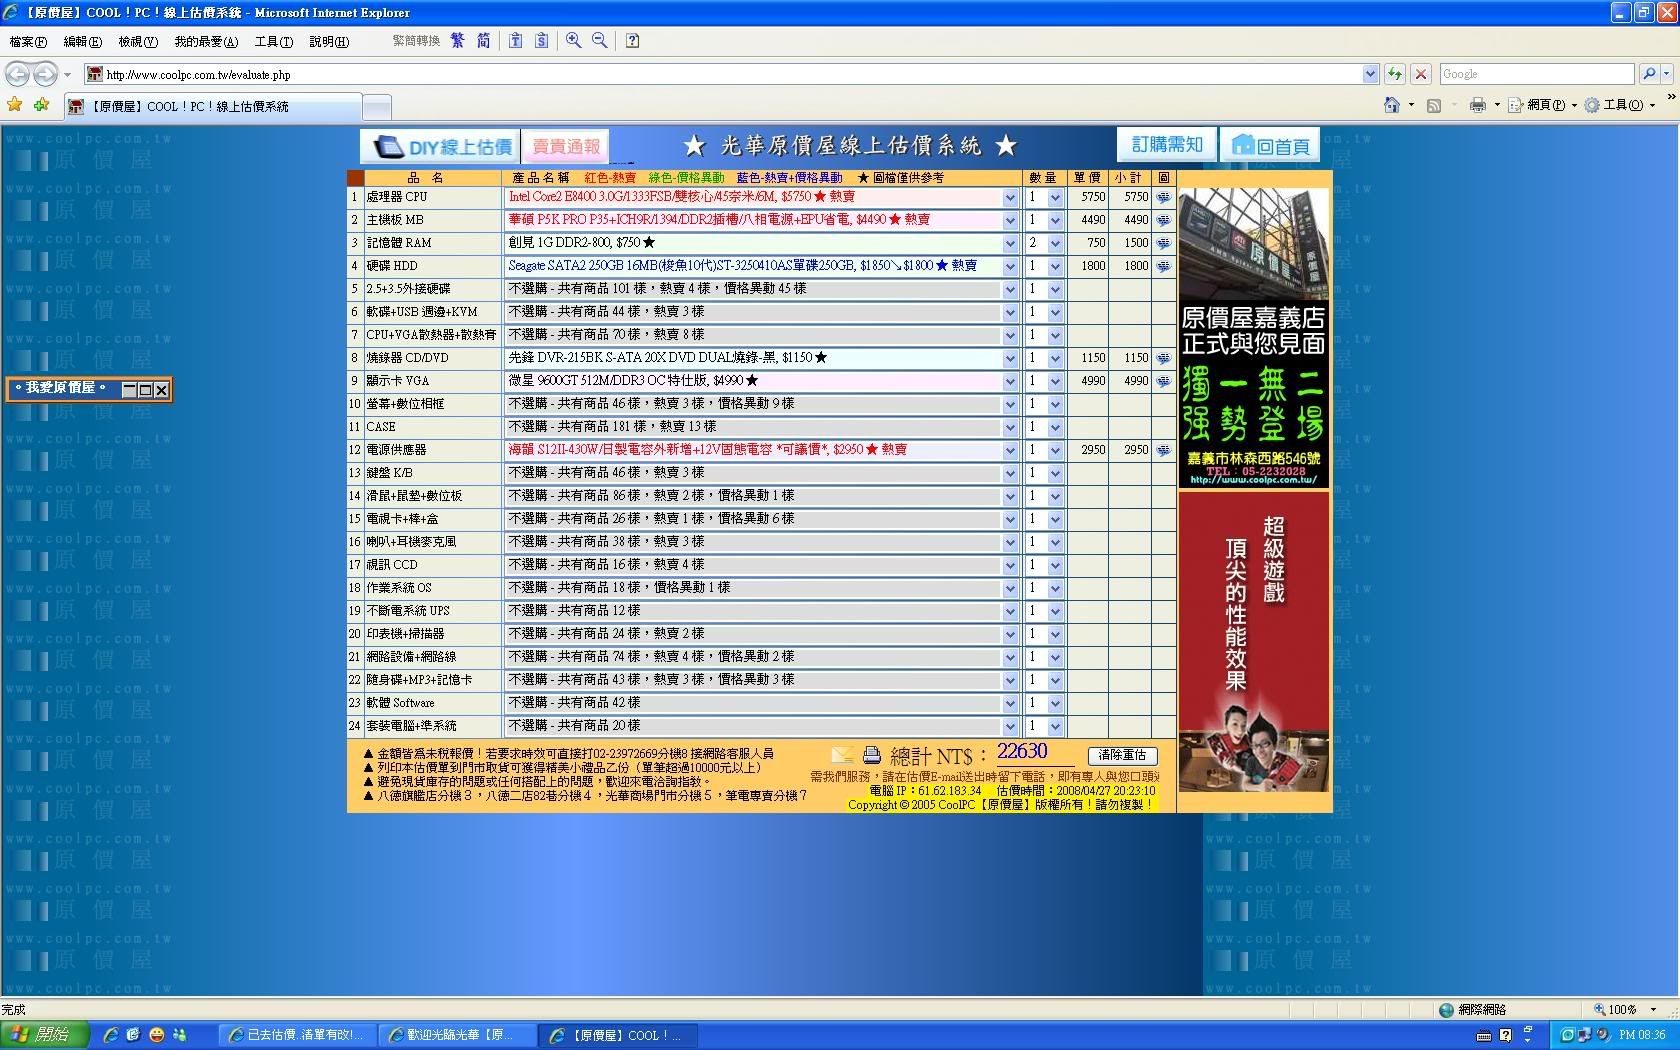The width and height of the screenshot is (1680, 1050).
Task: Click the new blank tab button
Action: (x=376, y=107)
